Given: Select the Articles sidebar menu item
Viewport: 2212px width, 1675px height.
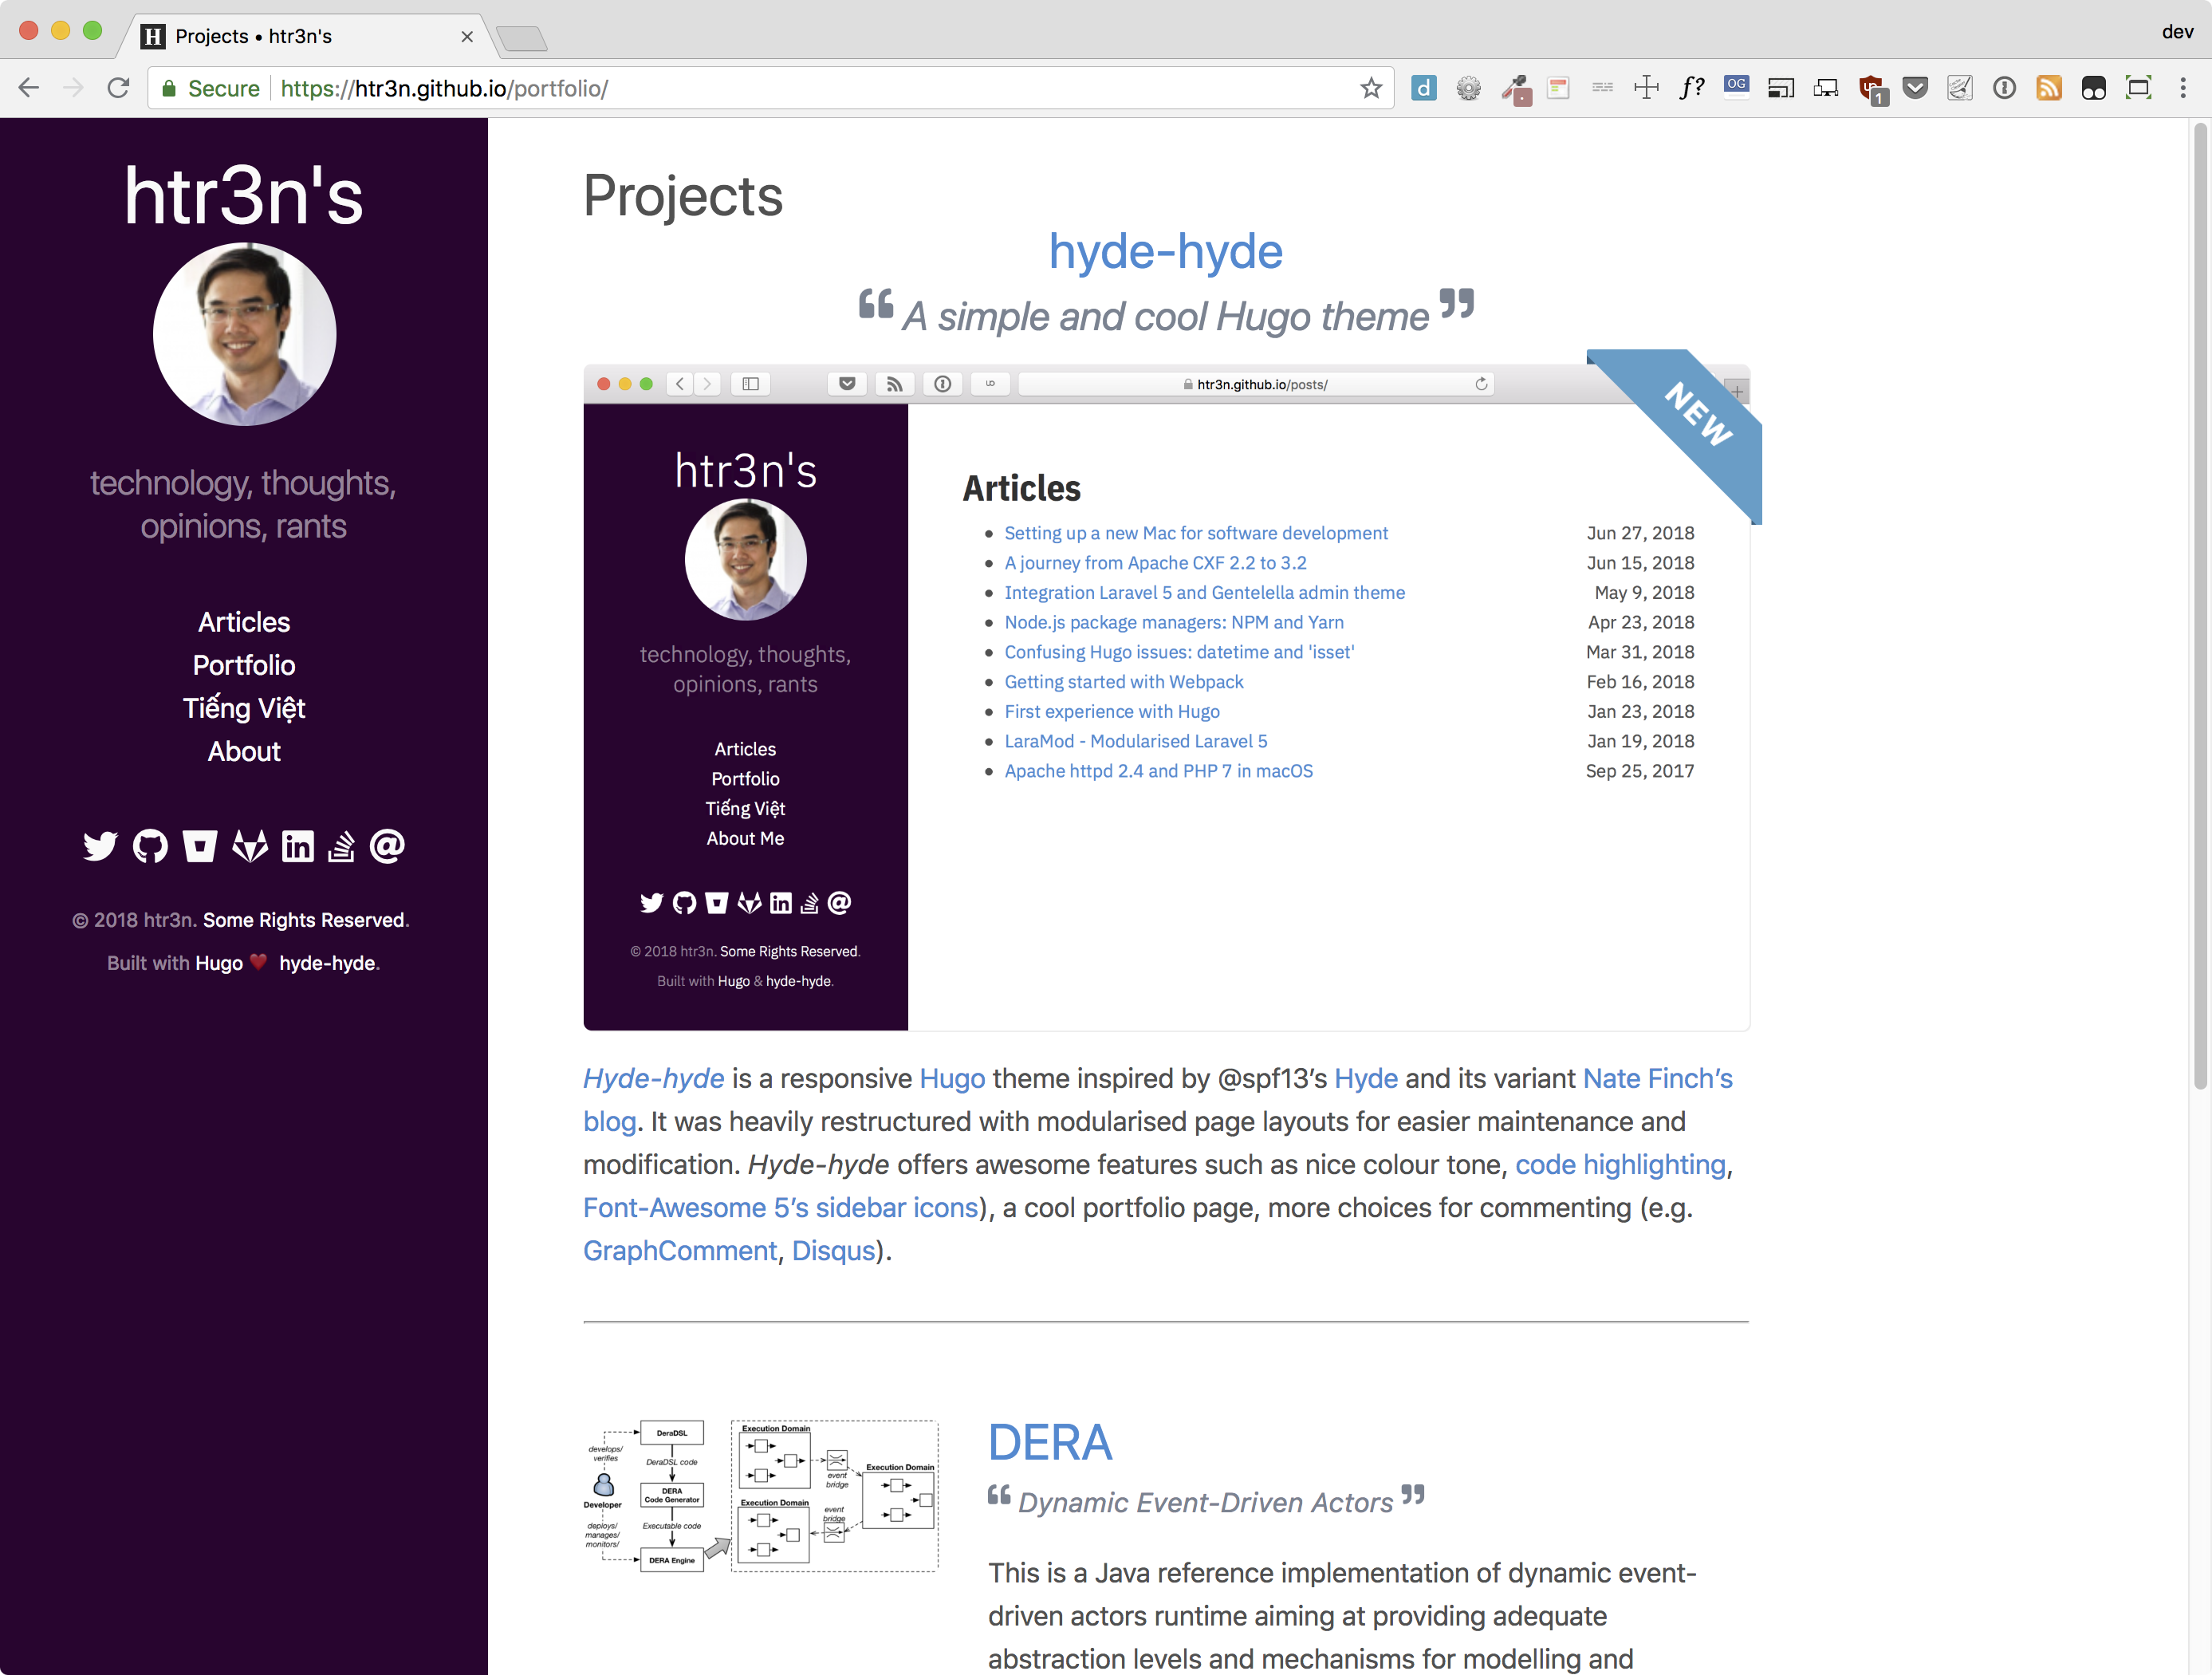Looking at the screenshot, I should click(x=244, y=622).
